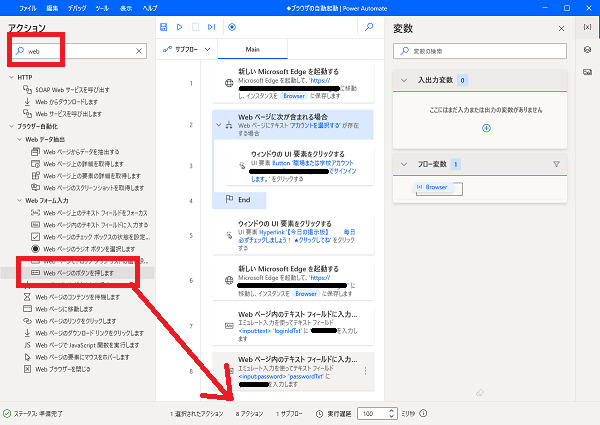Collapse the Web フォーム入力 subgroup

[x=20, y=200]
